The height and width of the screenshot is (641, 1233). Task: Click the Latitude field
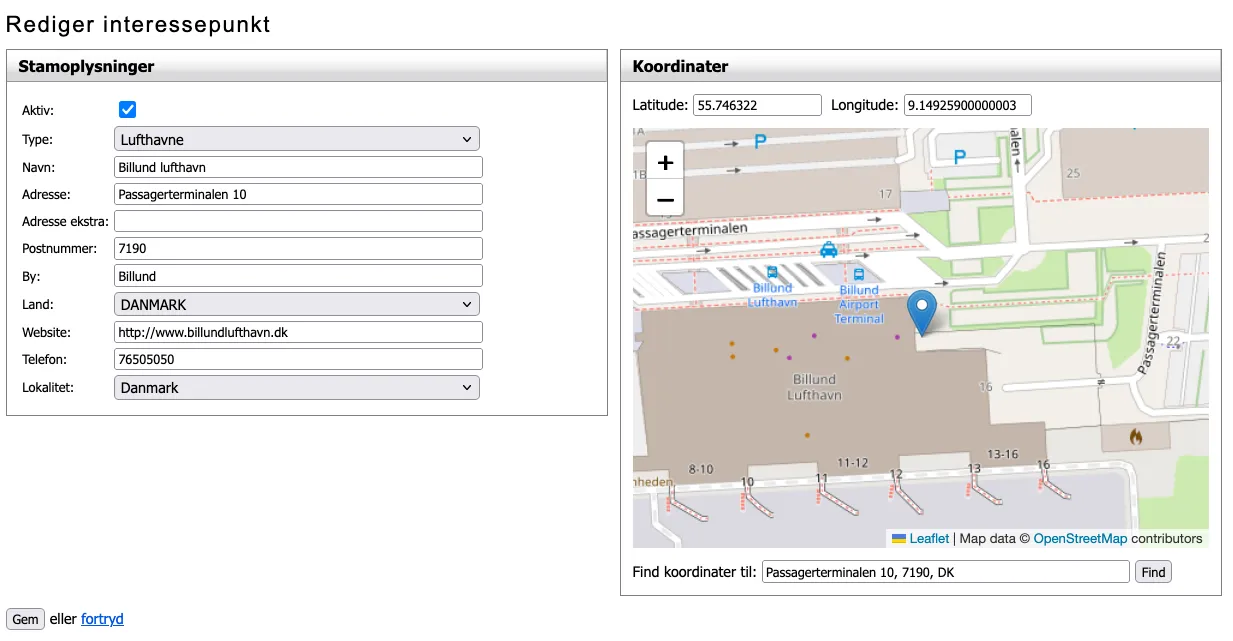757,105
